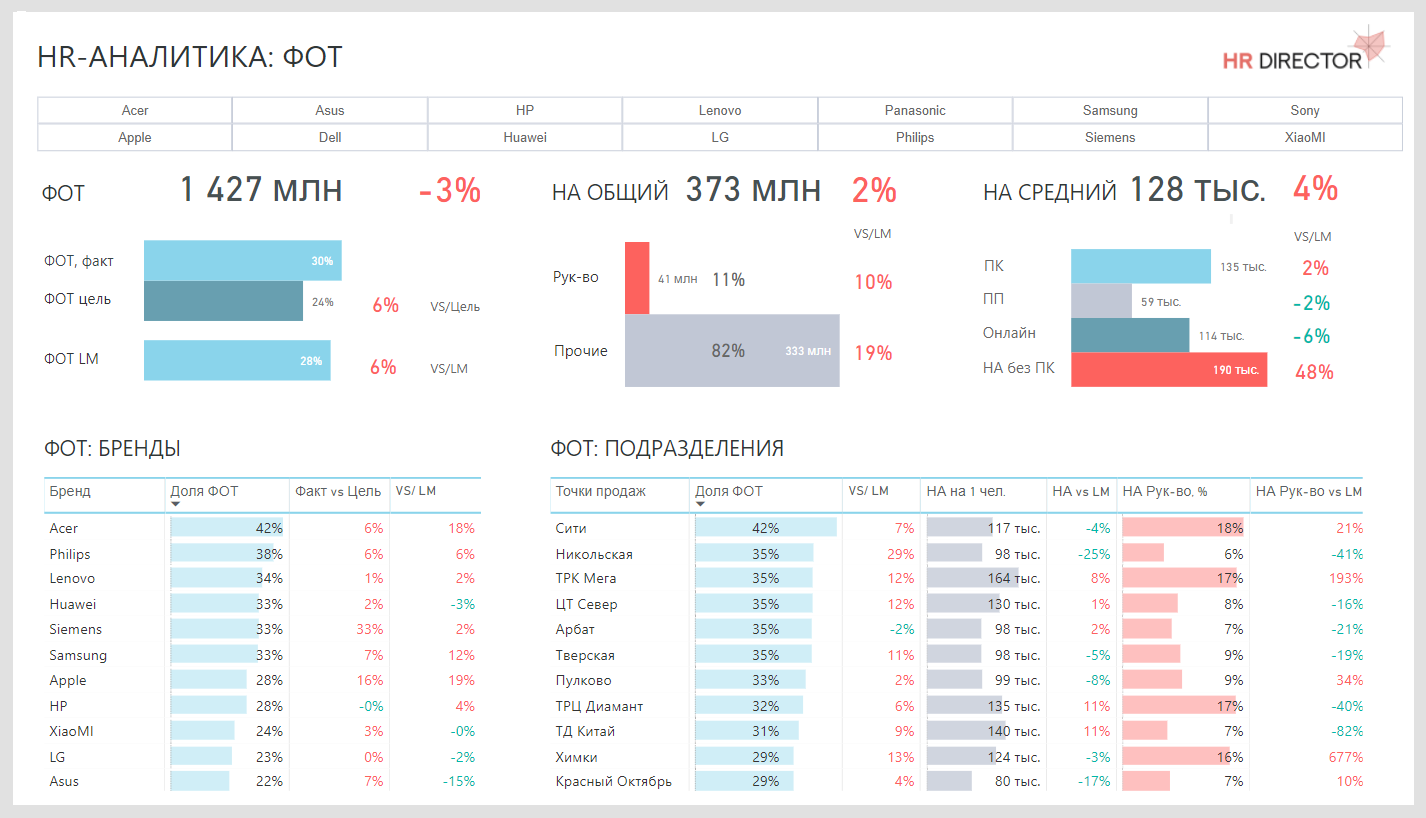This screenshot has height=818, width=1426.
Task: Choose Lenovo in the brand slicer
Action: (x=720, y=110)
